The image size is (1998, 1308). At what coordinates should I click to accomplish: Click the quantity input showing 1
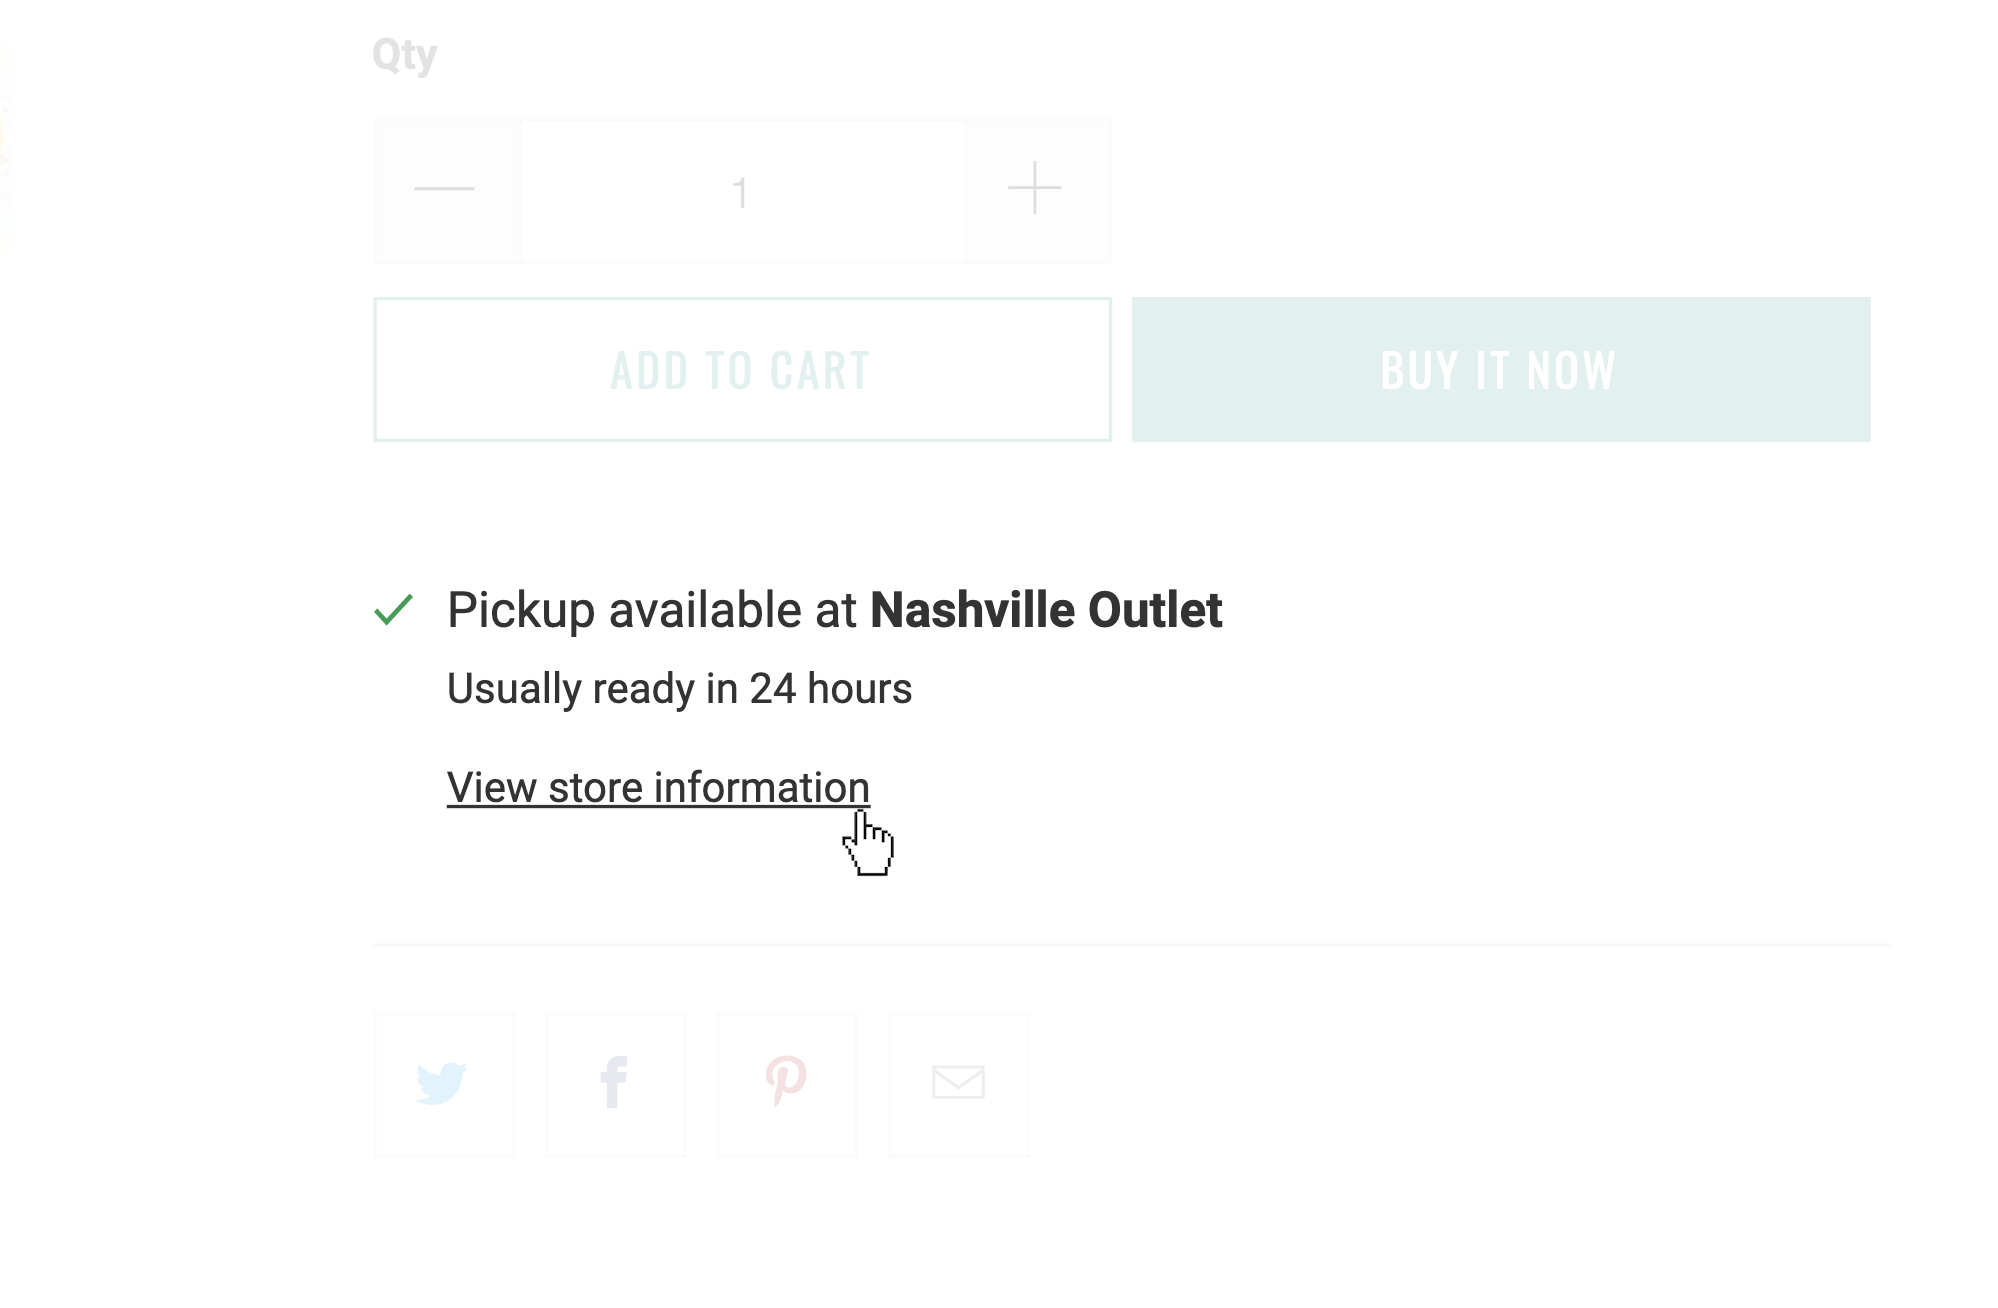click(x=741, y=189)
